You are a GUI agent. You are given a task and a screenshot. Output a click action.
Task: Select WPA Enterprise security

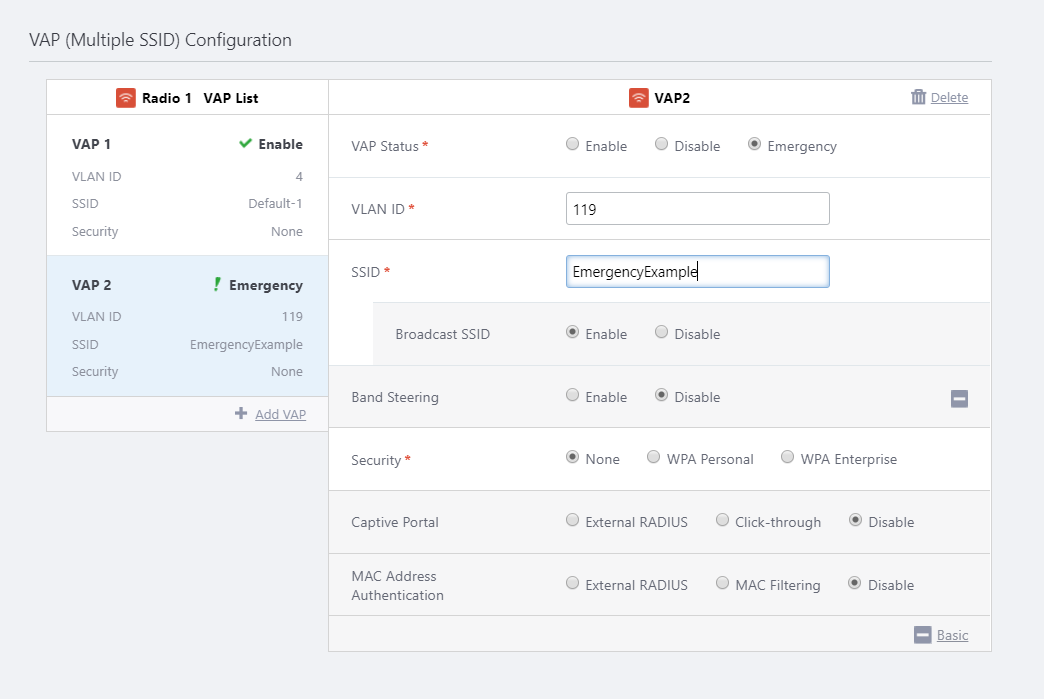click(x=788, y=458)
